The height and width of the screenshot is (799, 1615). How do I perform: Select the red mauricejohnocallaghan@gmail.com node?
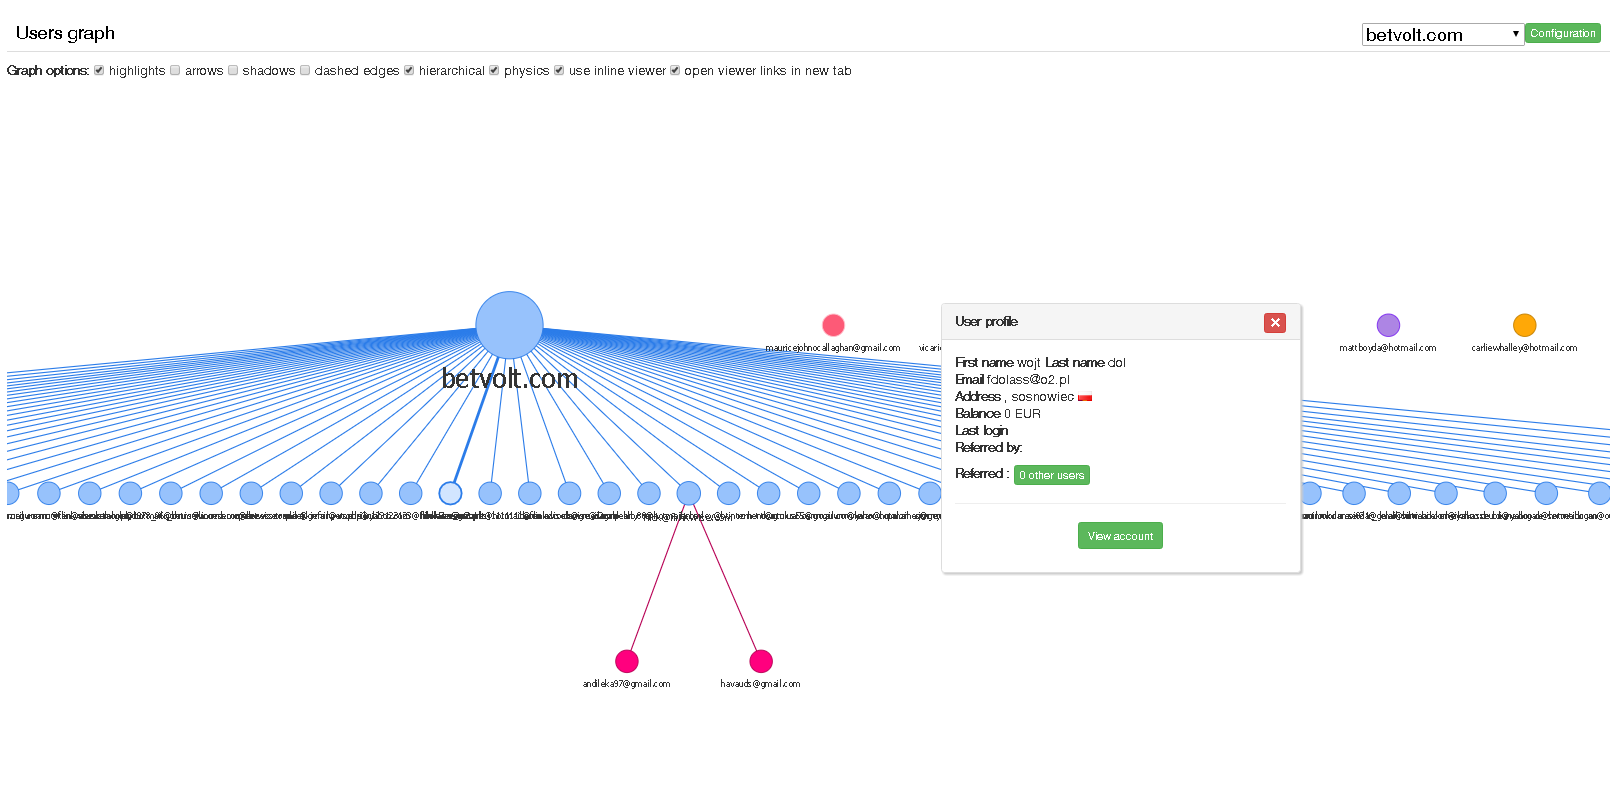(833, 325)
